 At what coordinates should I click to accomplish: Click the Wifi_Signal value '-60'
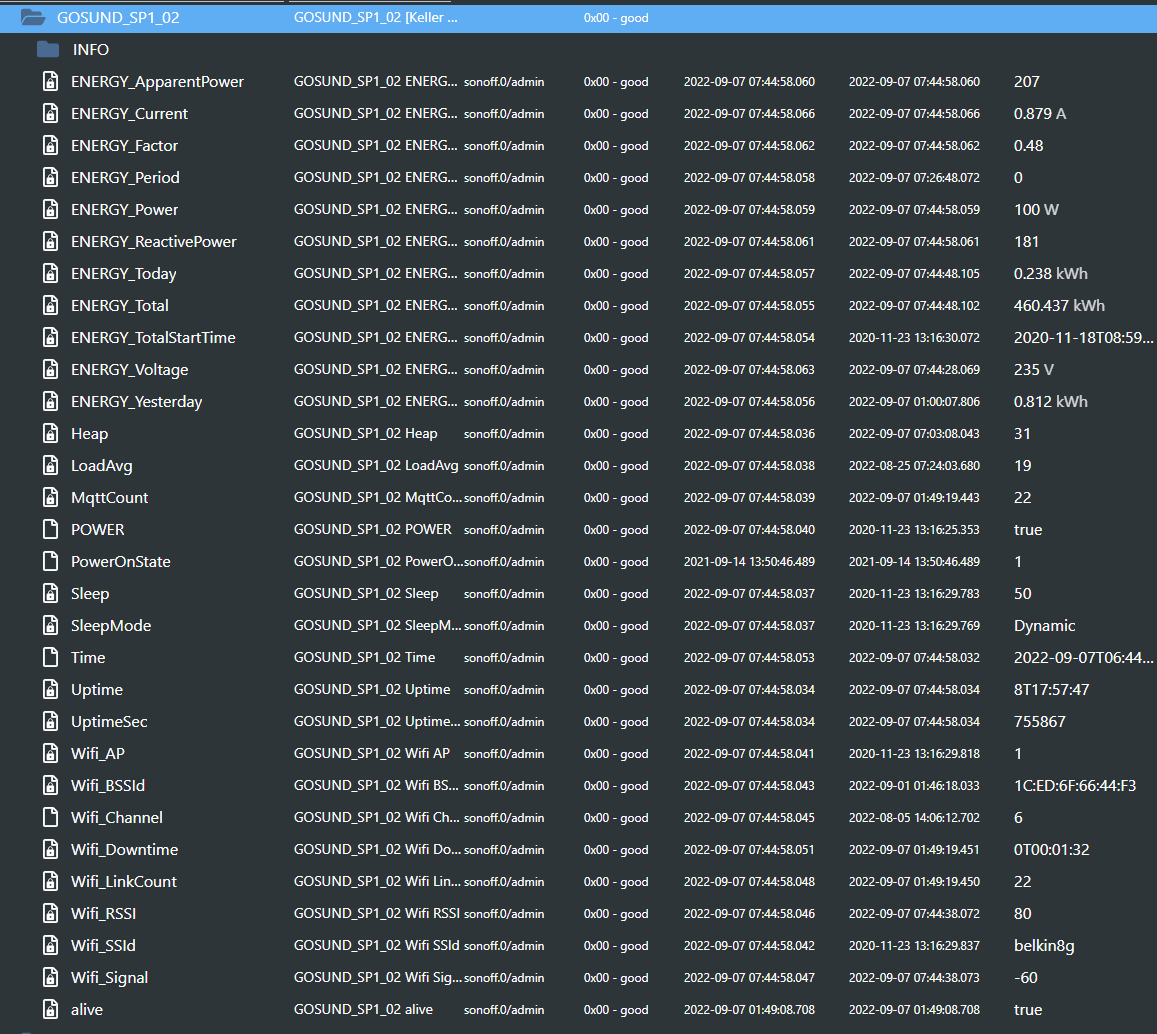(x=1026, y=977)
